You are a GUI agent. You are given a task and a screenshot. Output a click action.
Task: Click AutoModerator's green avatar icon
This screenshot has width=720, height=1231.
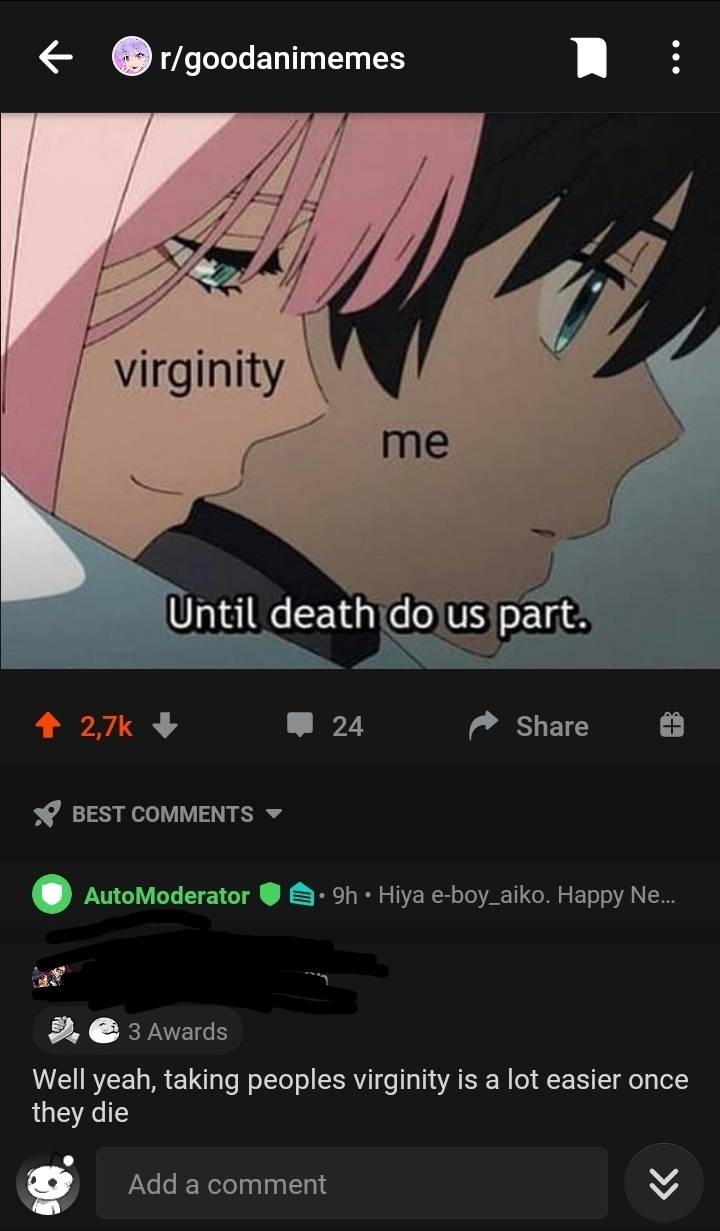point(52,895)
